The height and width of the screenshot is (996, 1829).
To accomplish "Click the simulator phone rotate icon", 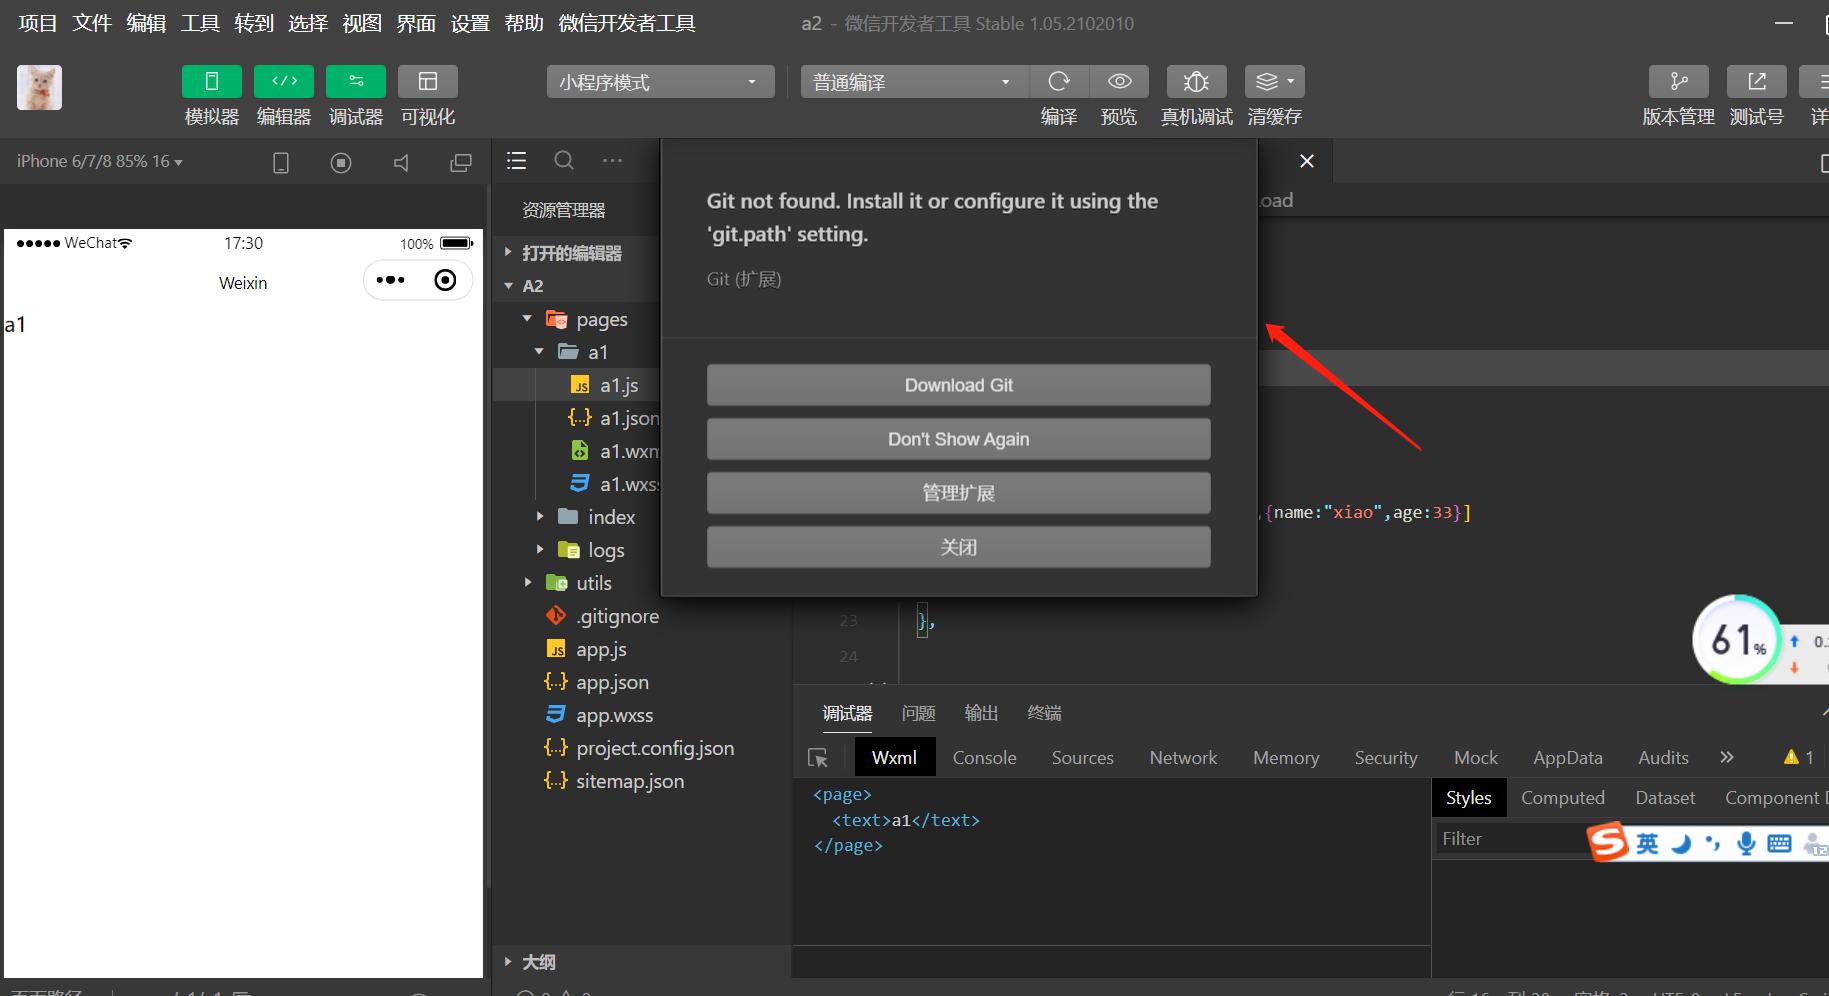I will click(281, 162).
